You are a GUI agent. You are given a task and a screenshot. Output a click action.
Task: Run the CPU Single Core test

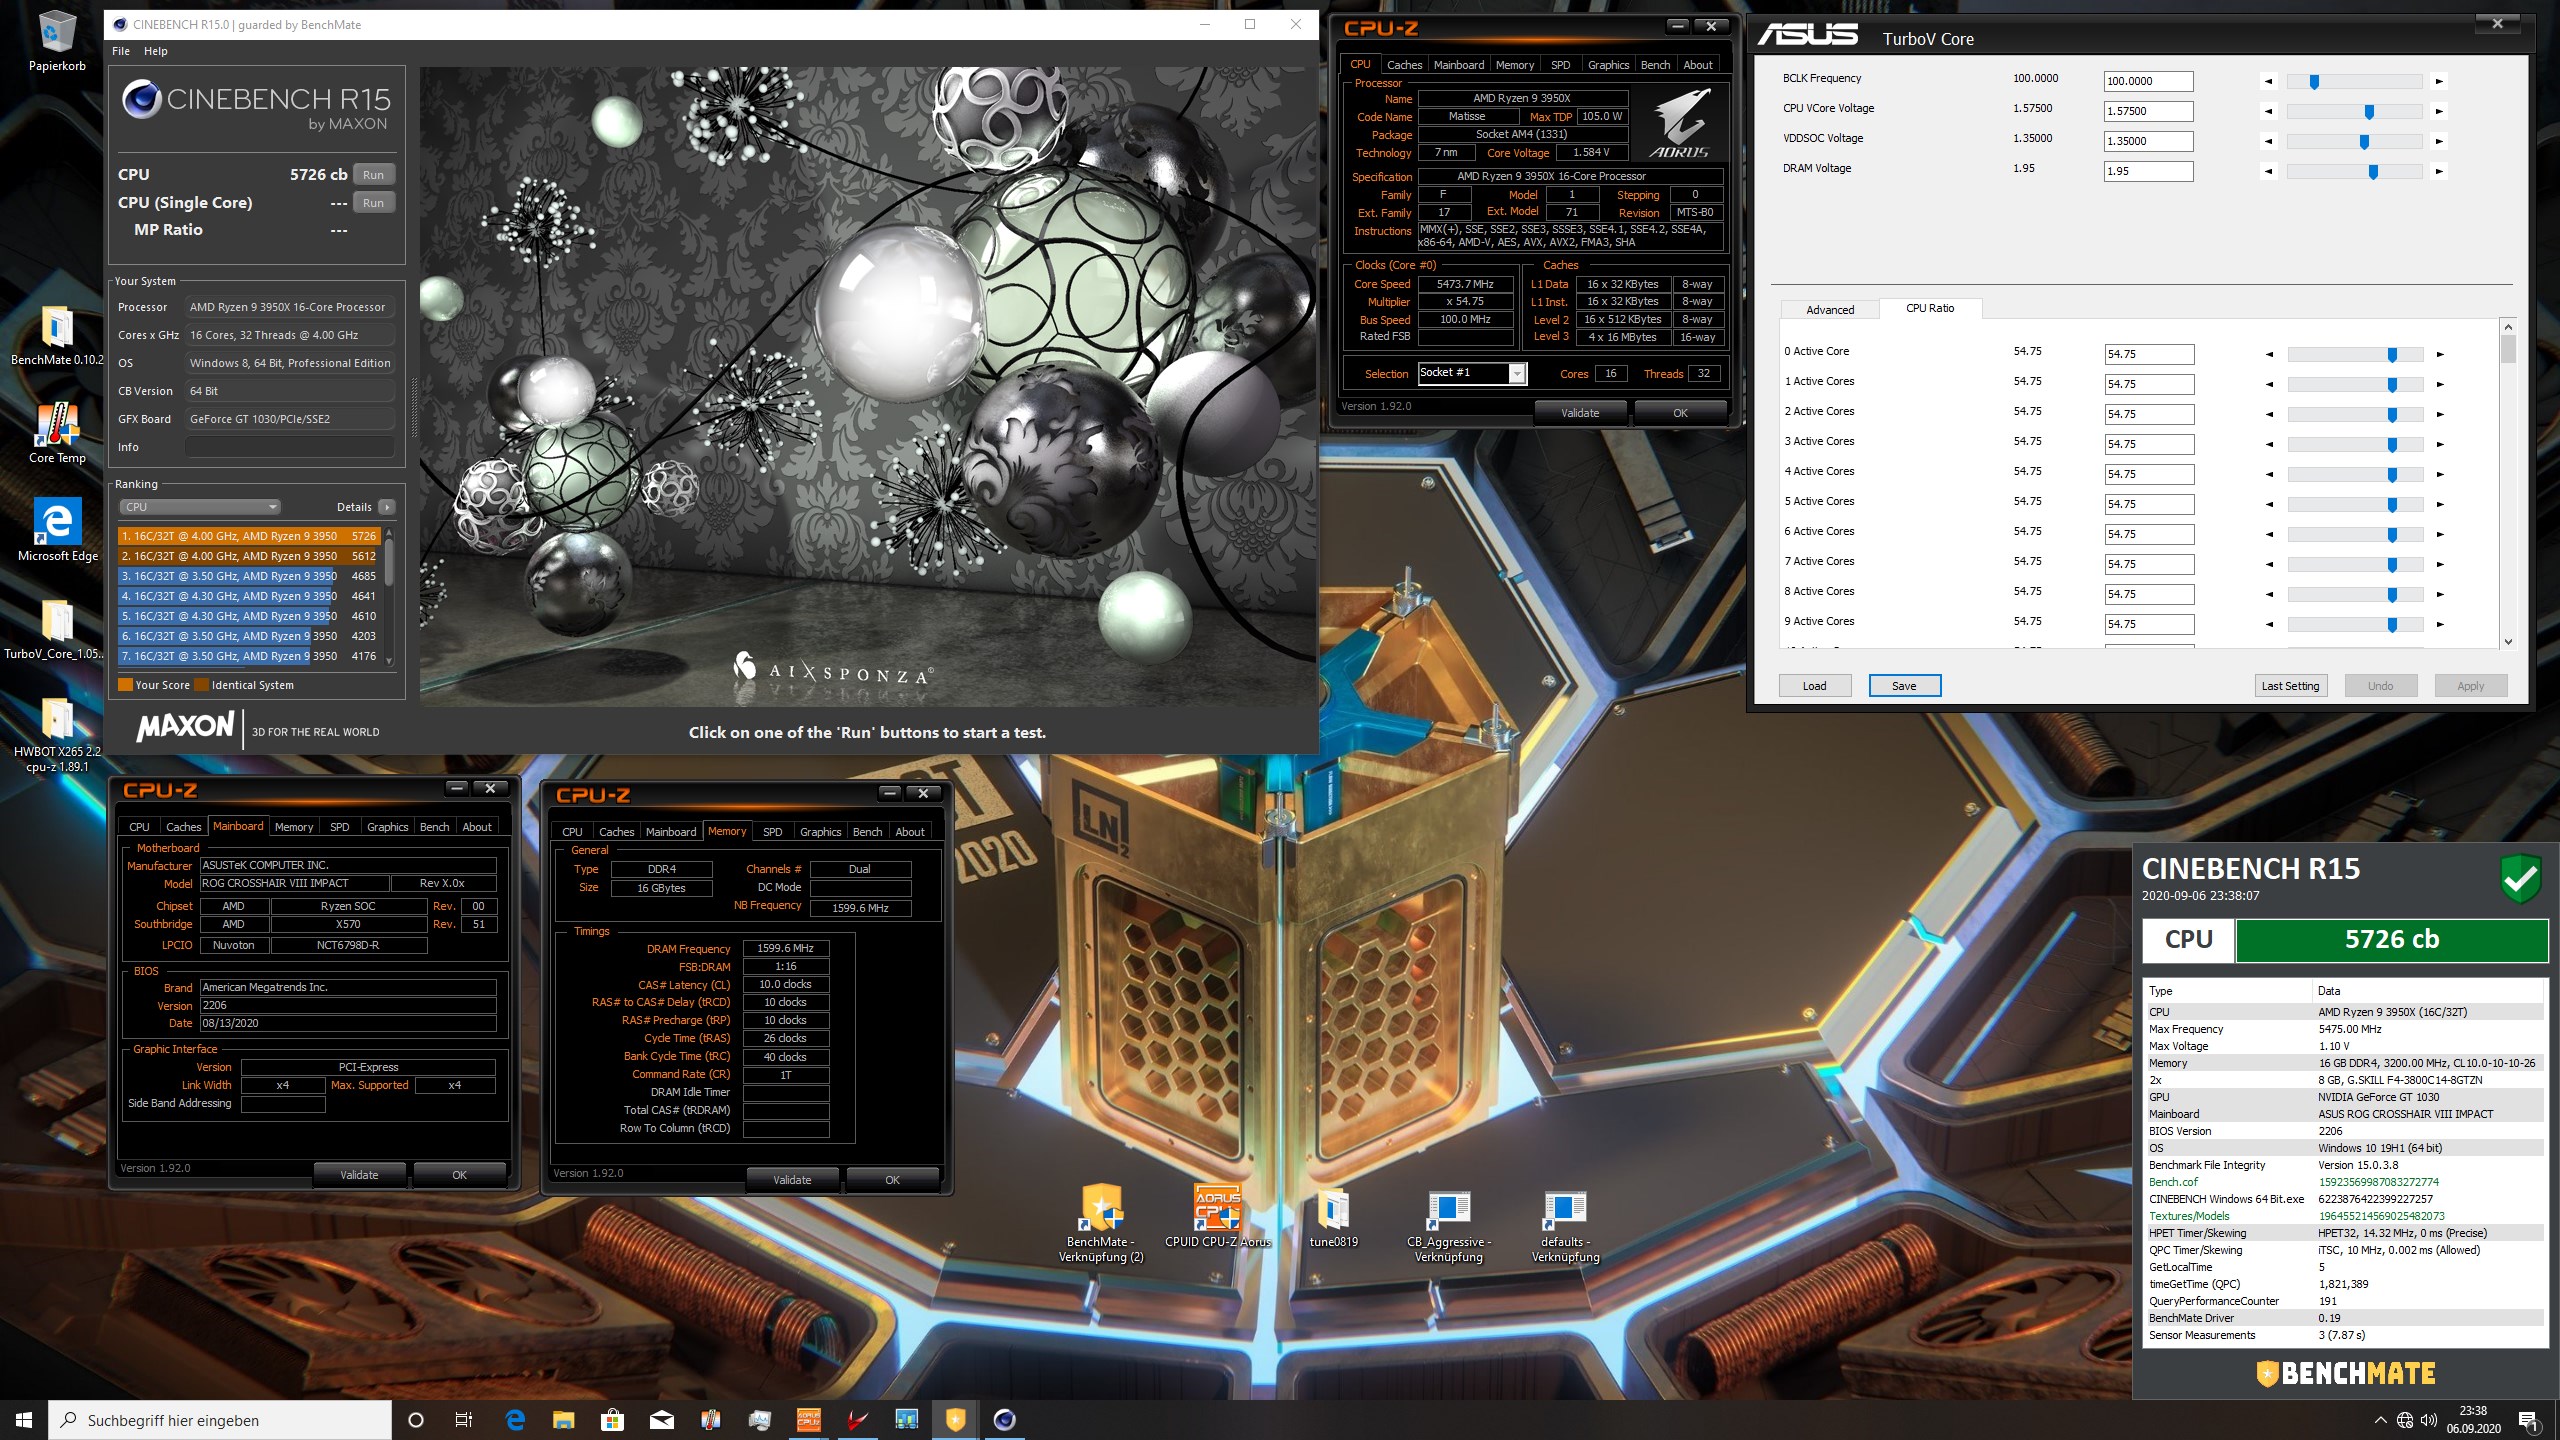pos(373,203)
